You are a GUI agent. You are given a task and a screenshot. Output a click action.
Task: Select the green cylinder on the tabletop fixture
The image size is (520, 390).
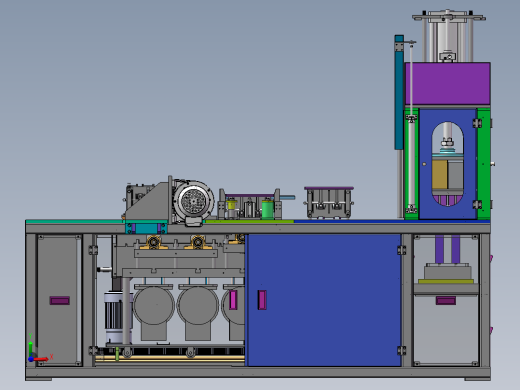267,209
